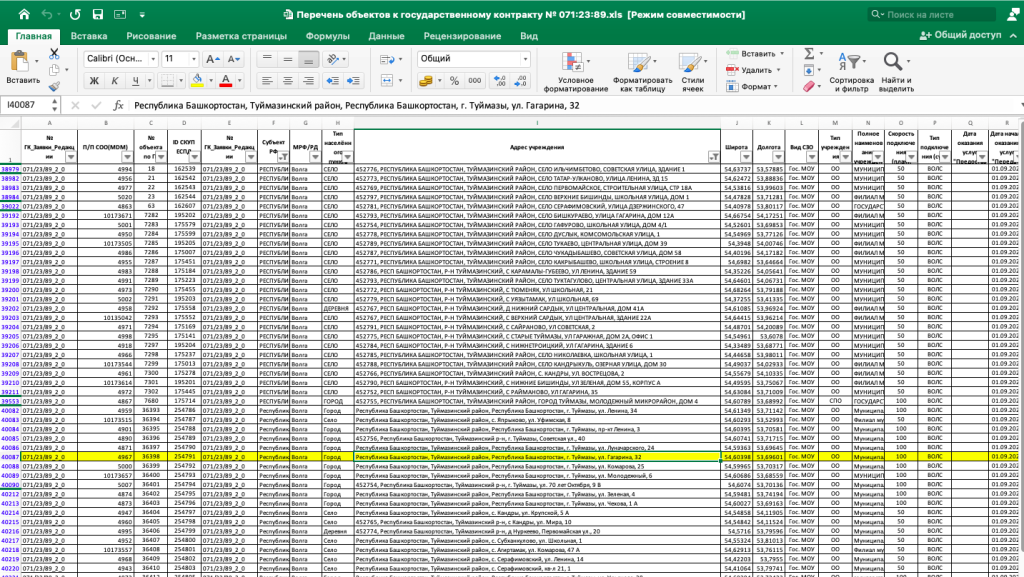This screenshot has width=1024, height=577.
Task: Switch to the Рисование tab
Action: click(151, 36)
